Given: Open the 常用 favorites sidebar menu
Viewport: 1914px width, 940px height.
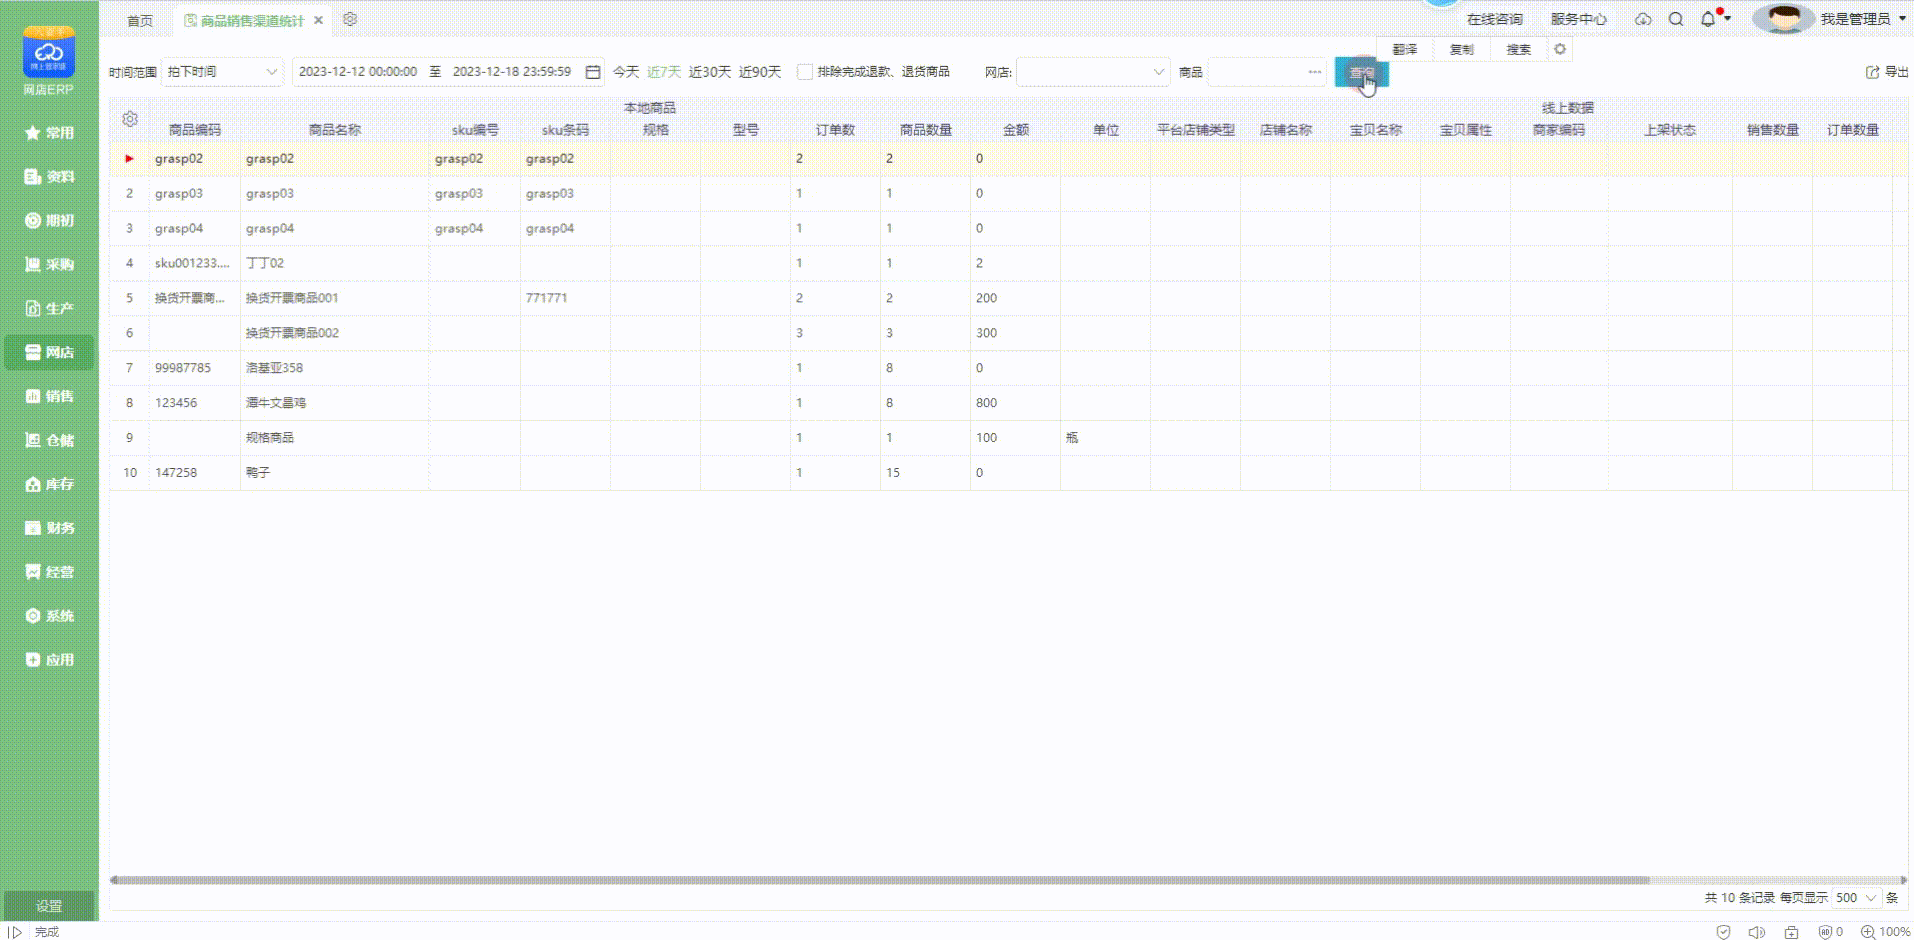Looking at the screenshot, I should [x=49, y=132].
